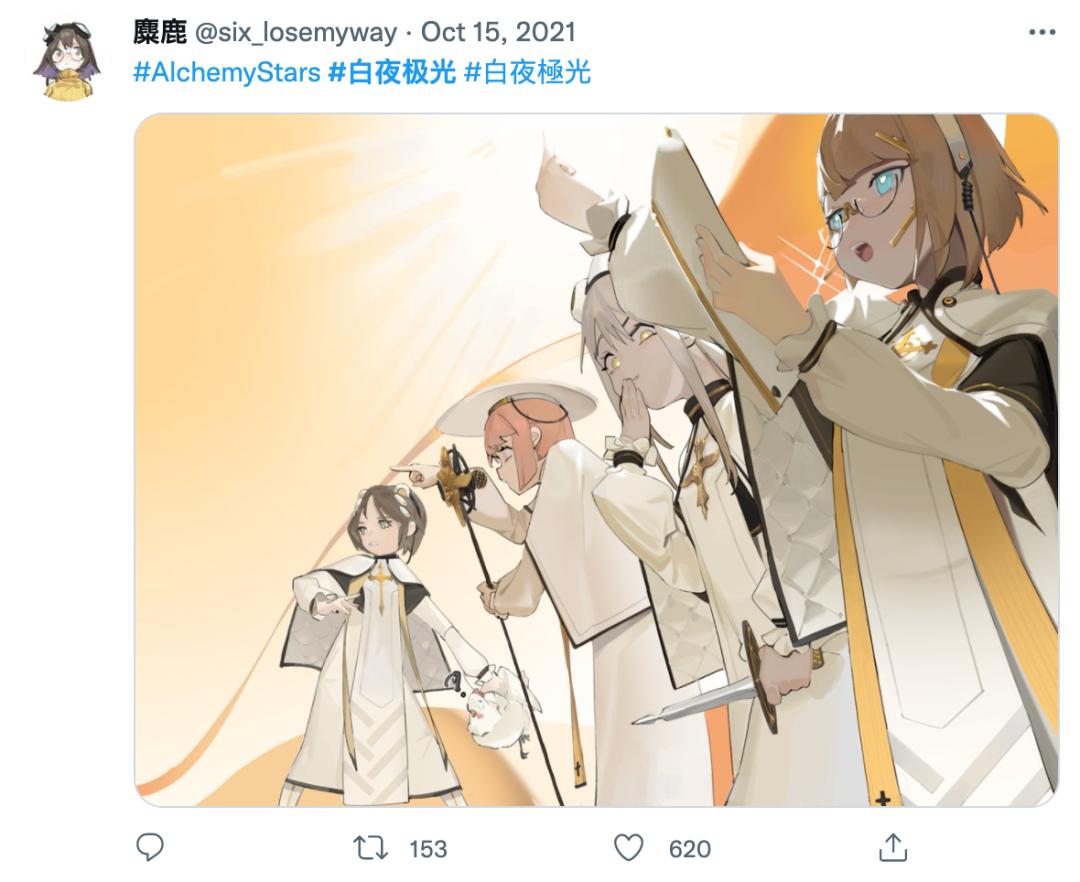This screenshot has width=1080, height=882.
Task: Open the tweet's more options menu
Action: click(1041, 32)
